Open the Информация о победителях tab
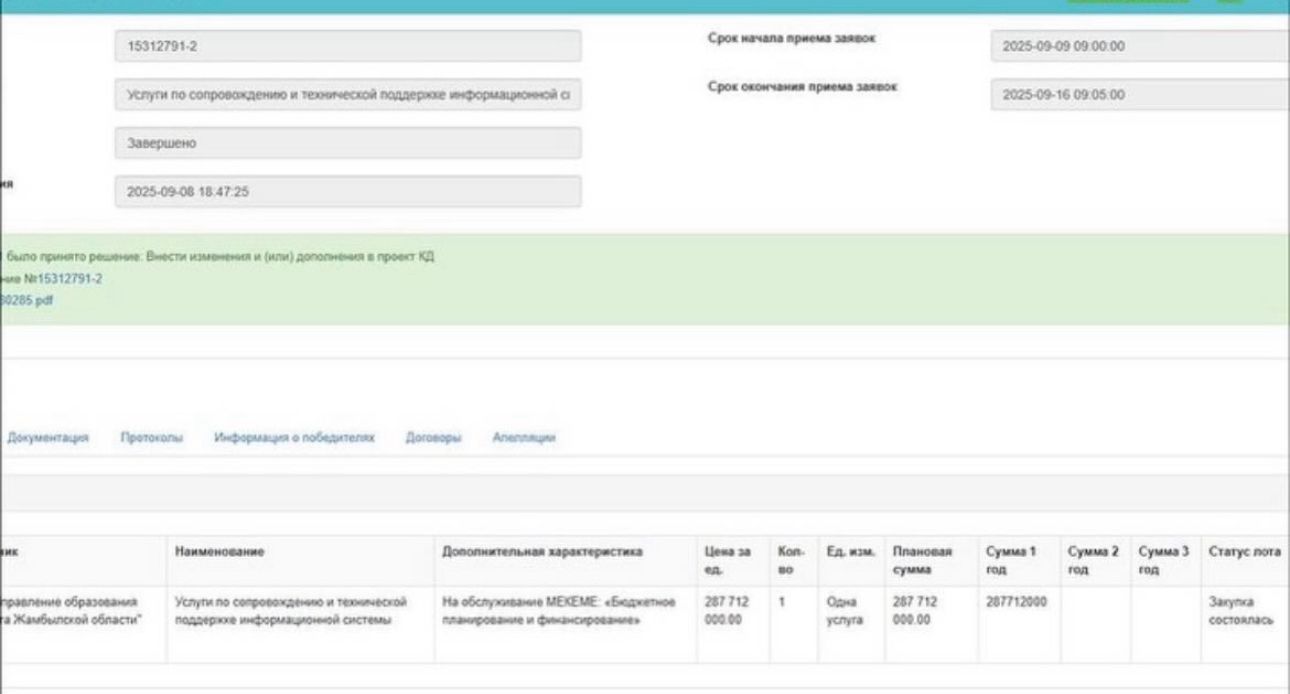 (x=294, y=438)
